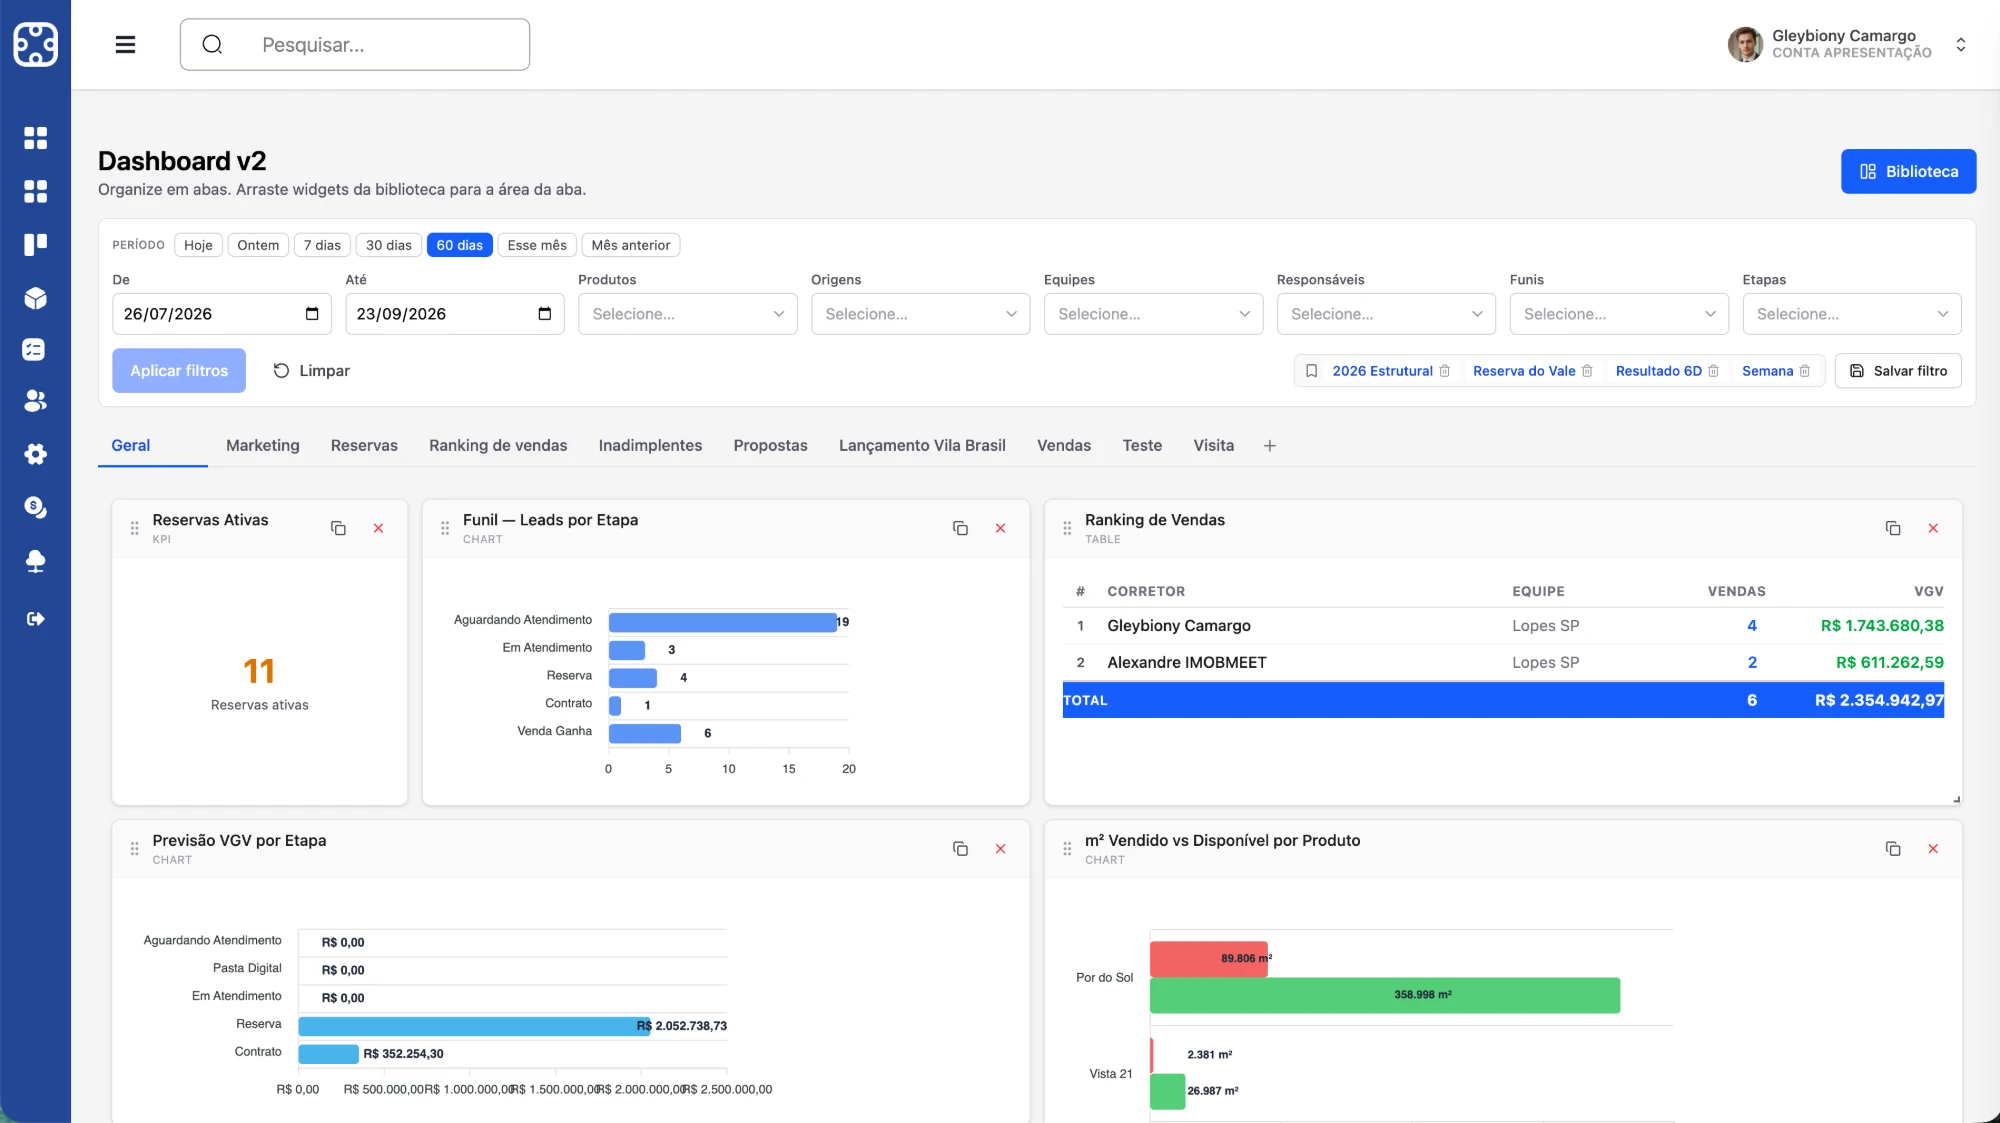Duplicate the Reservas Ativas widget
The width and height of the screenshot is (2000, 1123).
click(338, 528)
